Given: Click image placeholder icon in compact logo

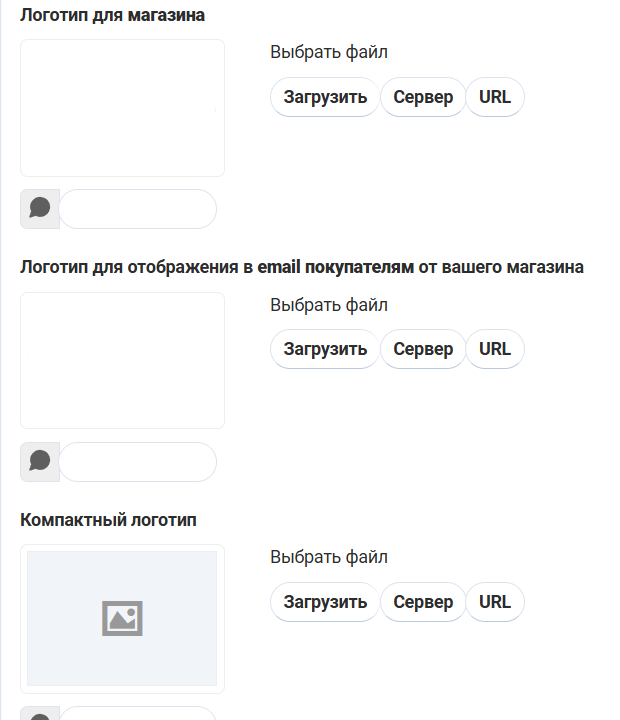Looking at the screenshot, I should tap(122, 618).
